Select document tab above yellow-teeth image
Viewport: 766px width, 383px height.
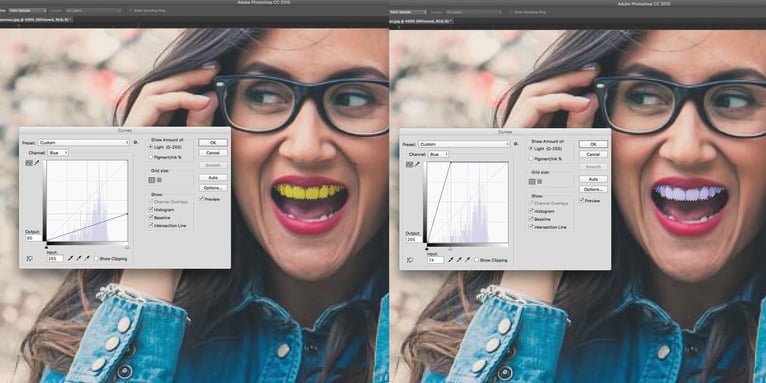click(x=36, y=20)
